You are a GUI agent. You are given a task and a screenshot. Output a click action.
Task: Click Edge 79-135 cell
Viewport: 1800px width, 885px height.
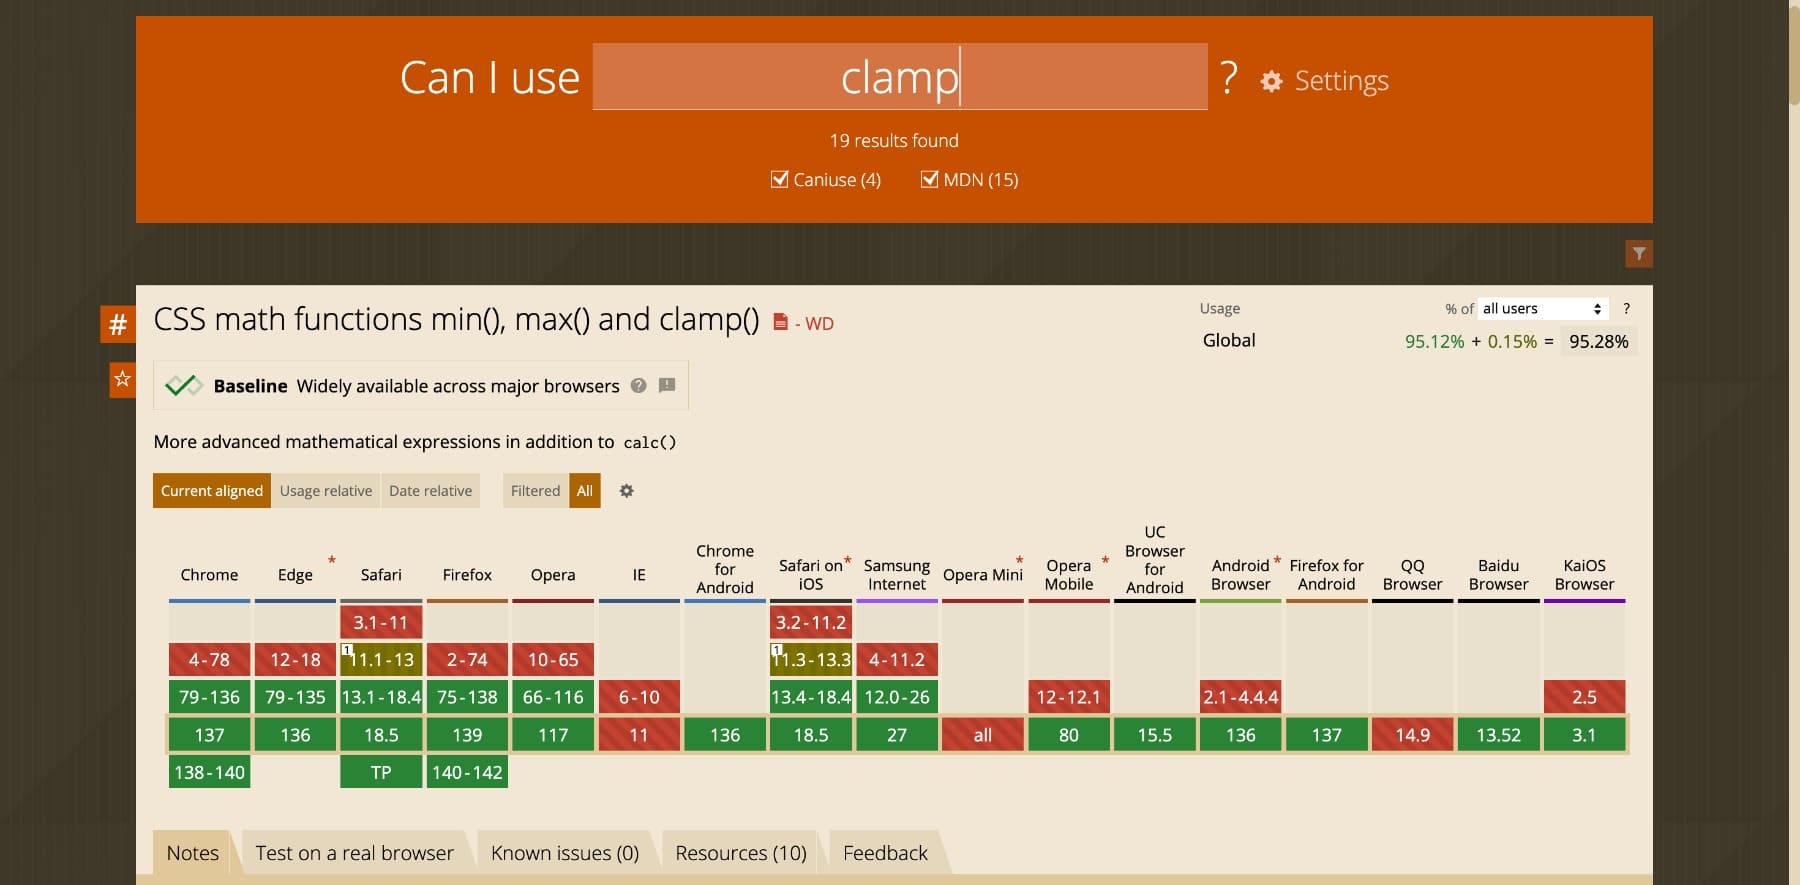[x=295, y=697]
